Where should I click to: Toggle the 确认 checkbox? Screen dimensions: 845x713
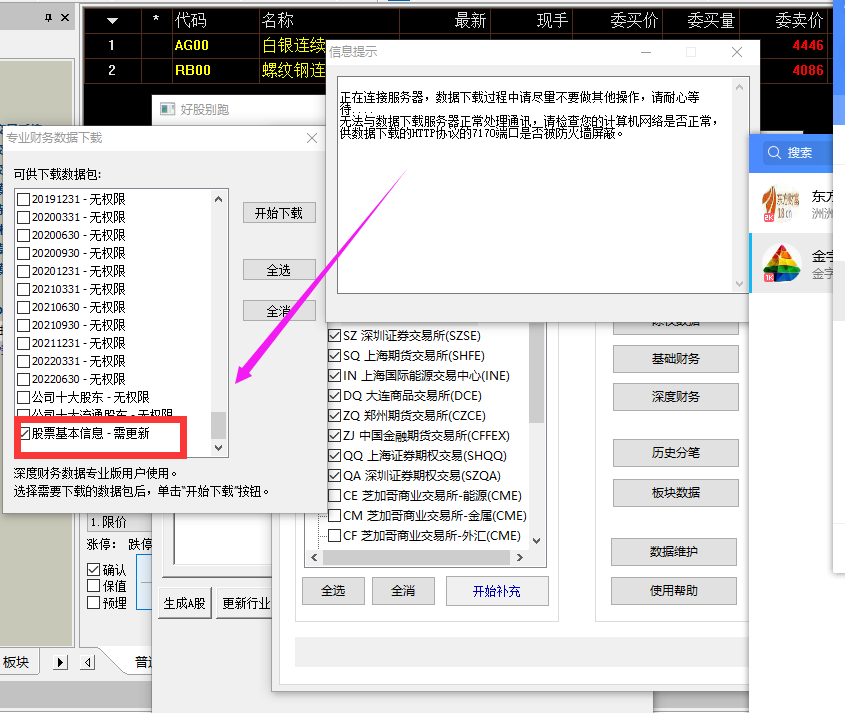tap(93, 570)
